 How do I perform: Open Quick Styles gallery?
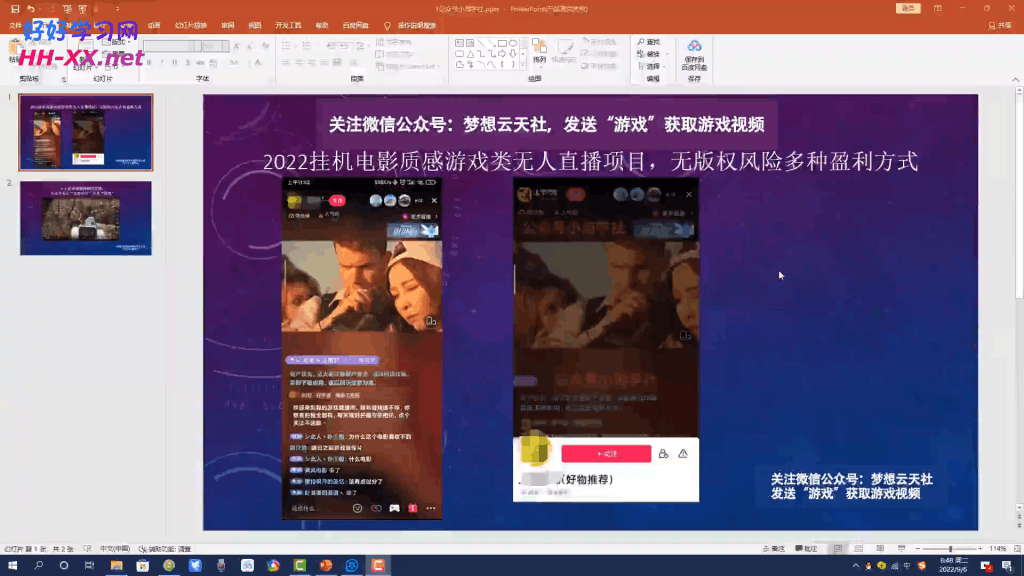click(x=564, y=51)
